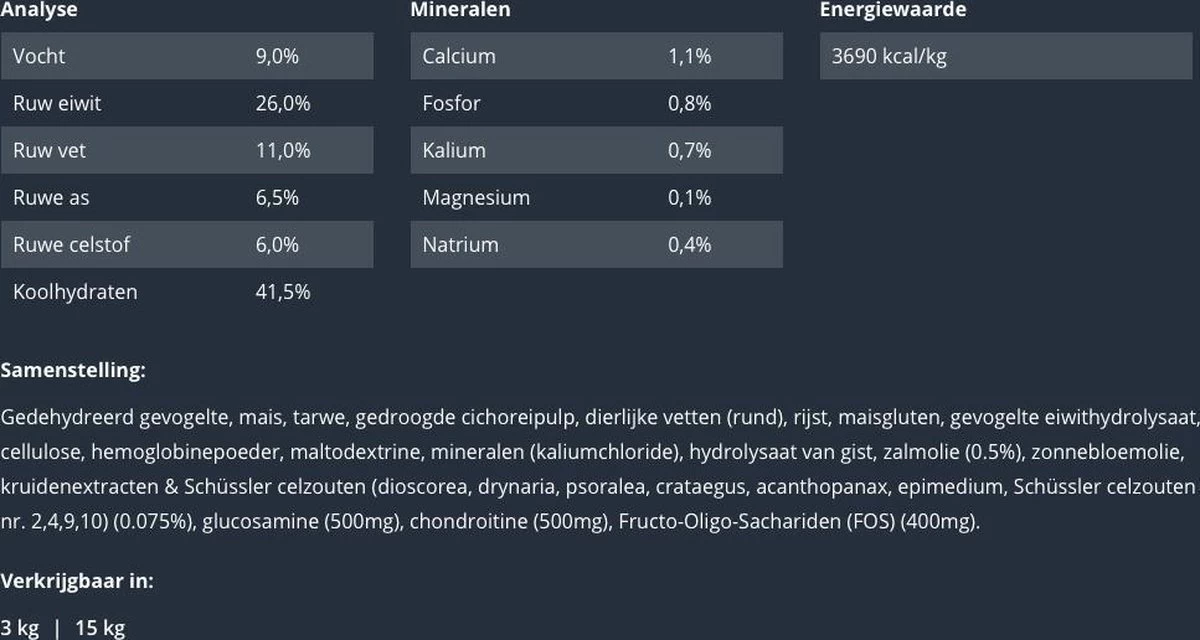1200x640 pixels.
Task: Click the Kalium 0,7% row
Action: click(x=596, y=150)
